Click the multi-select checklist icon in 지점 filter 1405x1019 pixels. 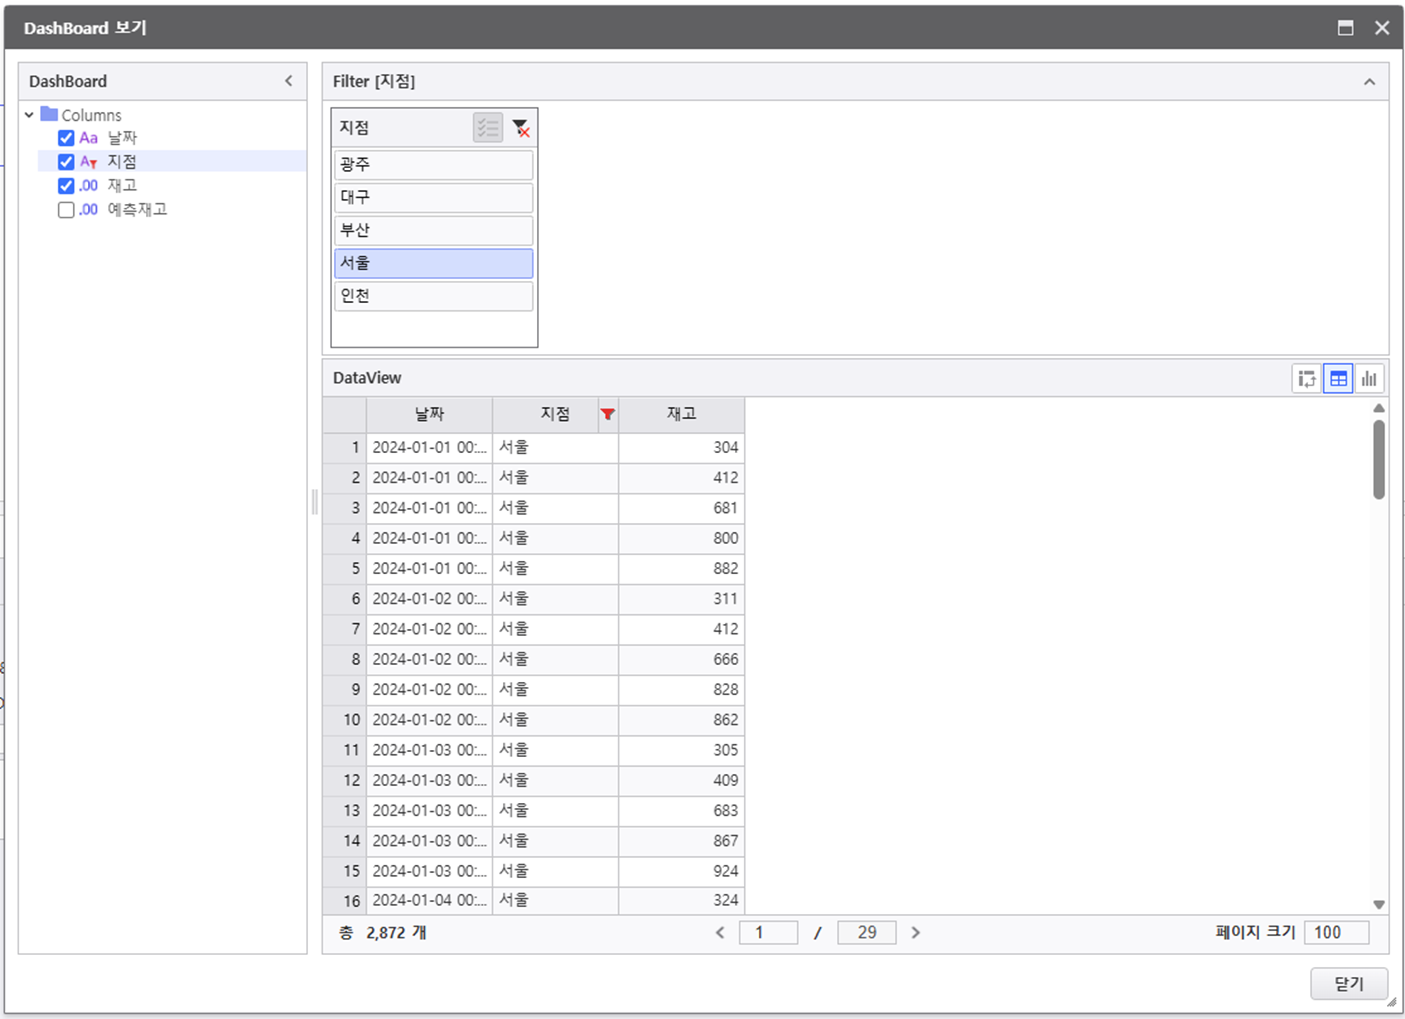click(488, 128)
